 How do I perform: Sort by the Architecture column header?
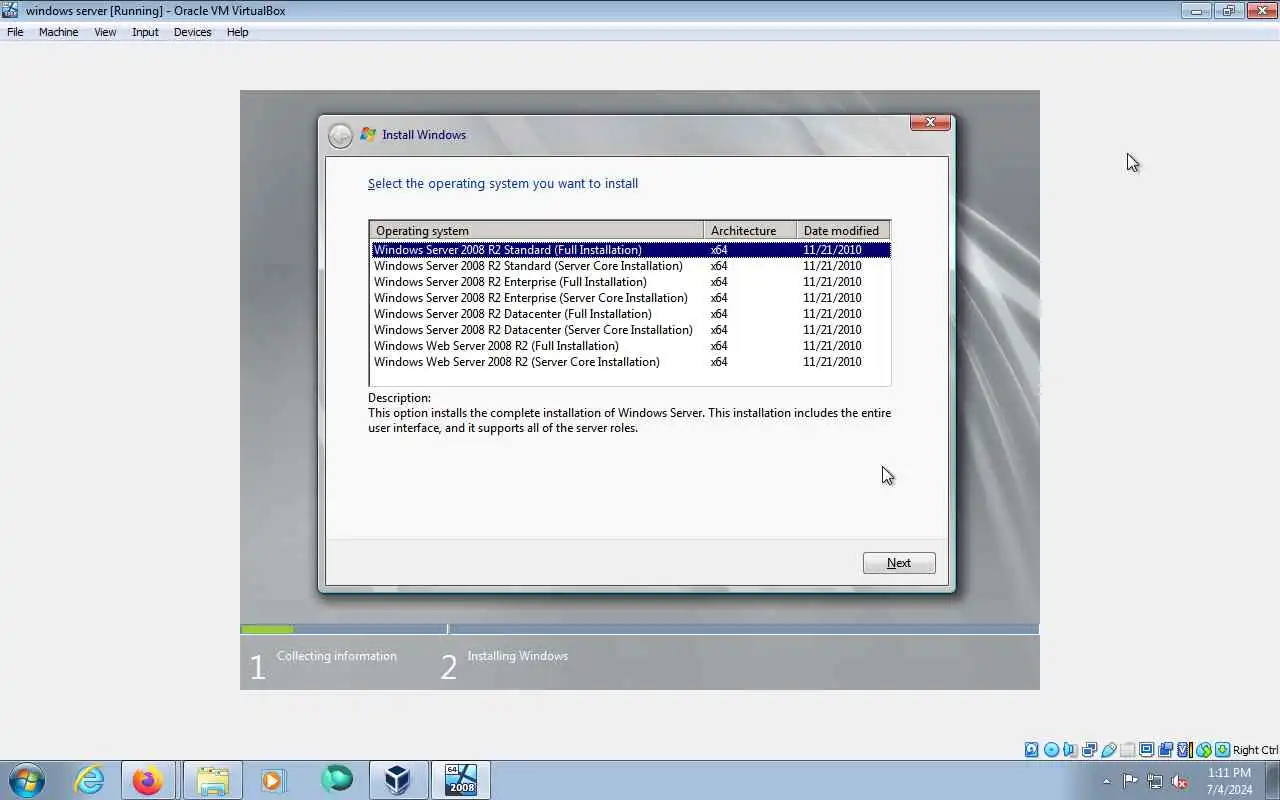(x=750, y=230)
